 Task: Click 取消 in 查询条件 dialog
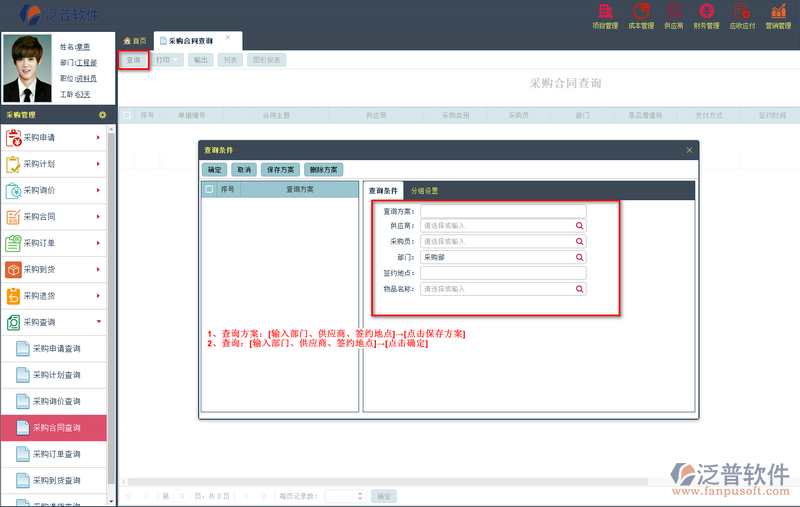point(244,170)
